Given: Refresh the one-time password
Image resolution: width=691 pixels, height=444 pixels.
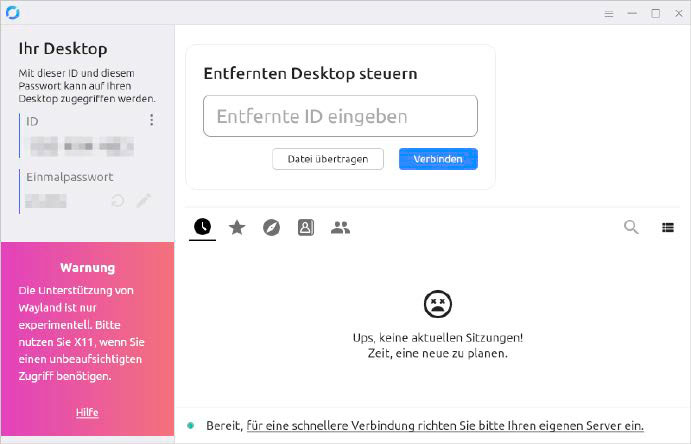Looking at the screenshot, I should (118, 201).
